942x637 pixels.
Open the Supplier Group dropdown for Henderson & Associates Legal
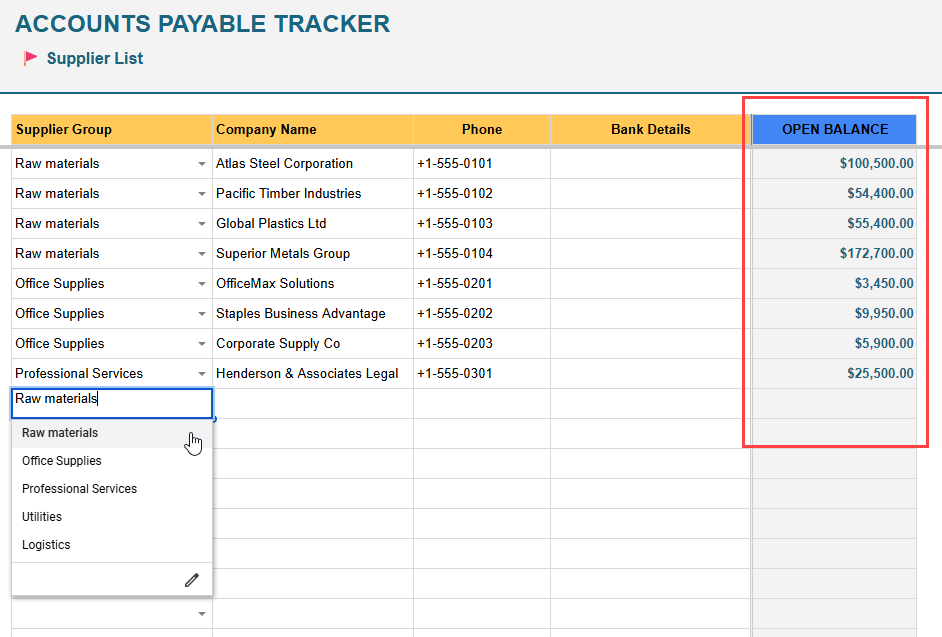tap(201, 373)
